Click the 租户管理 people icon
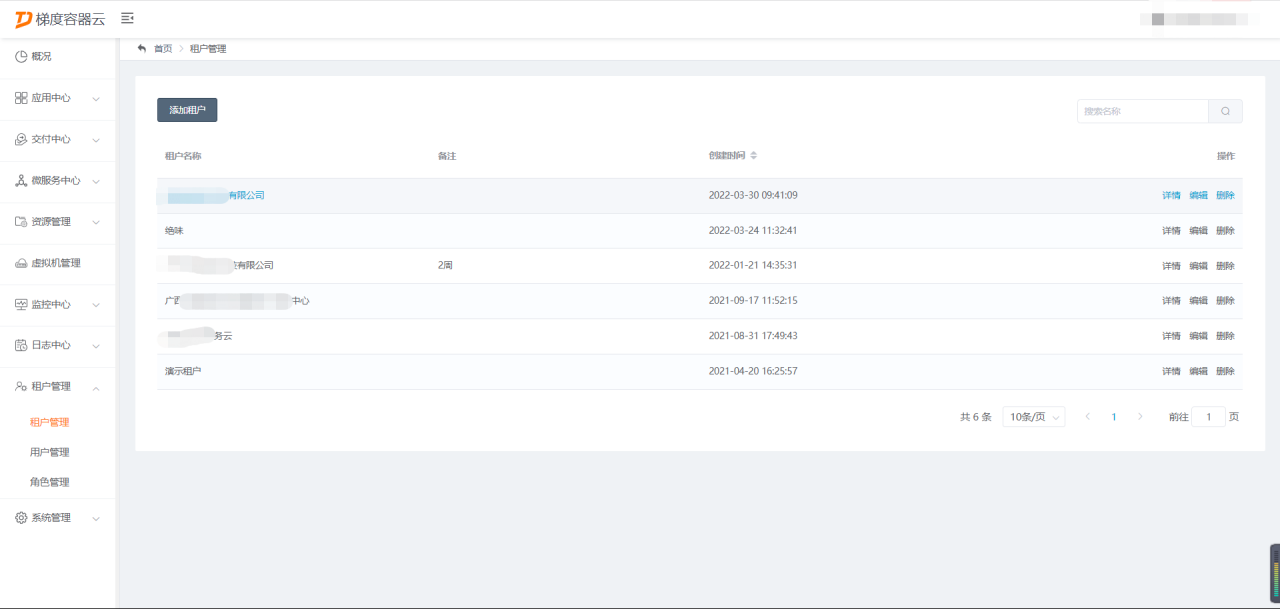Image resolution: width=1280 pixels, height=609 pixels. [x=21, y=387]
